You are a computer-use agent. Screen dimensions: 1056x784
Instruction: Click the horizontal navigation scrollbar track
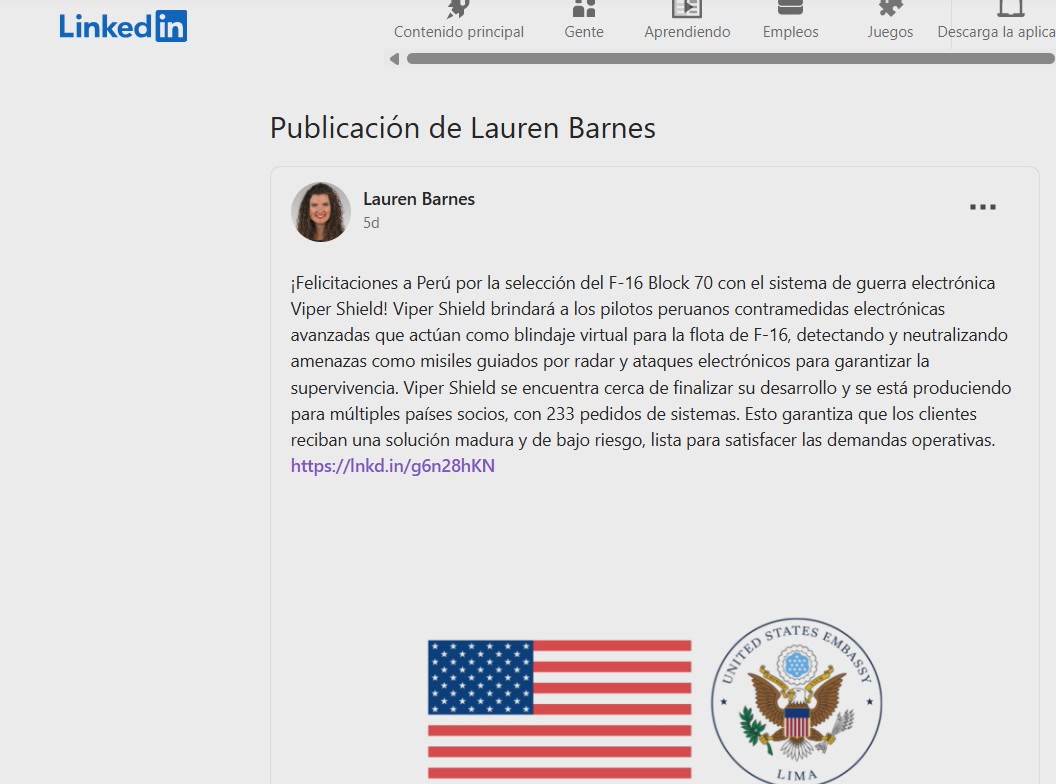click(x=731, y=59)
